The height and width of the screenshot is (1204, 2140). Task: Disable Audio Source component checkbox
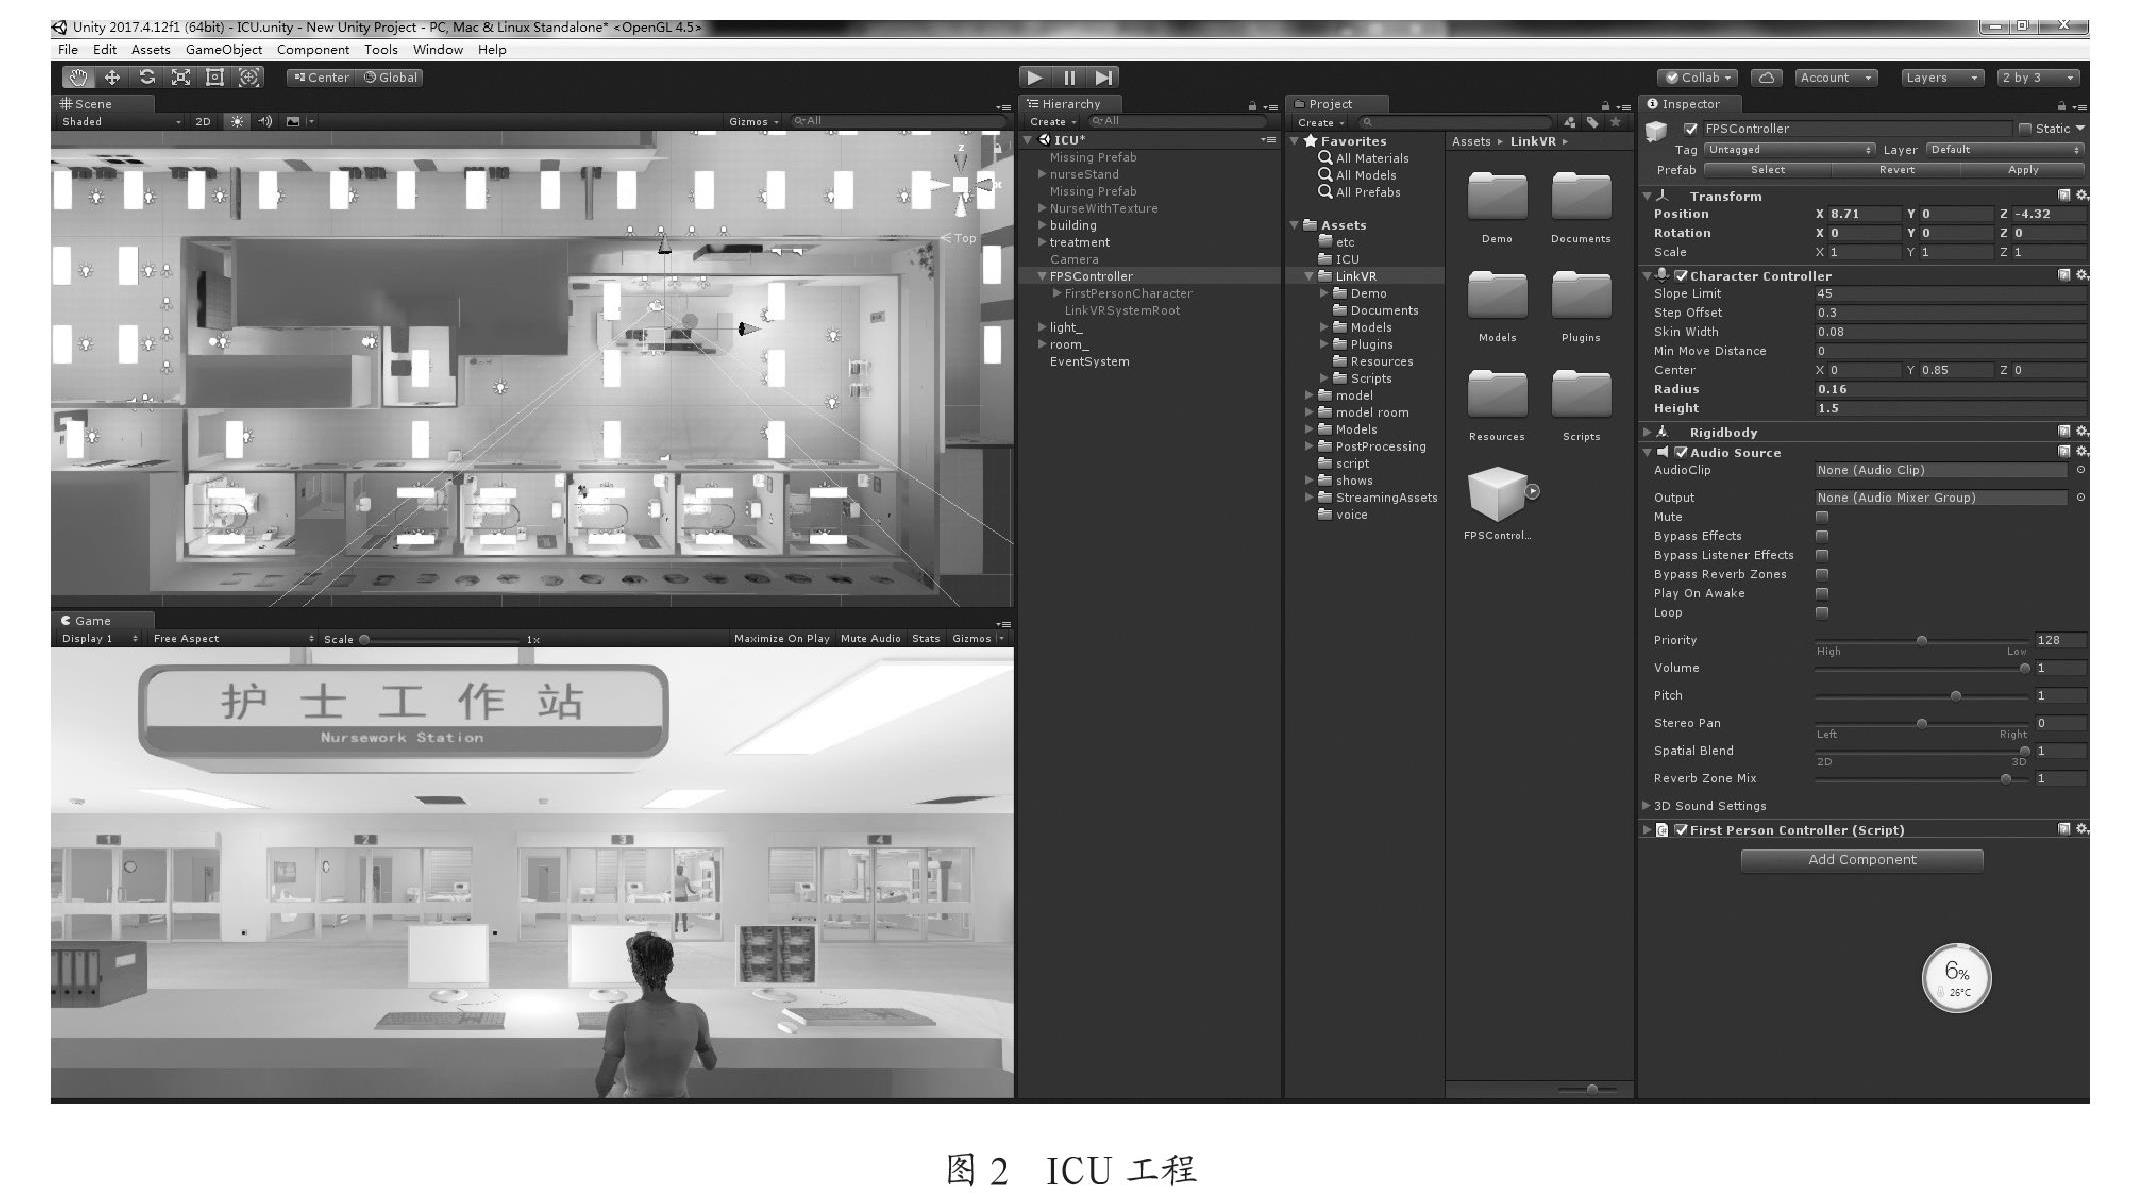(x=1681, y=452)
